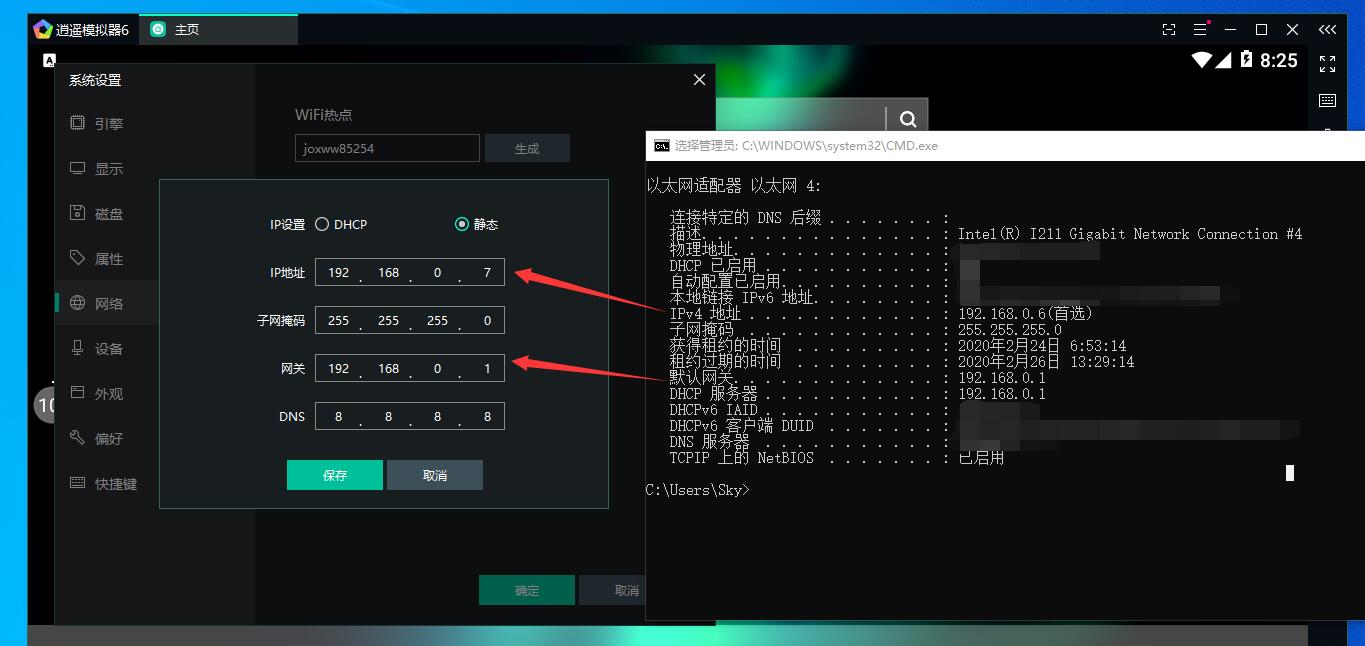This screenshot has width=1365, height=646.
Task: Select the 静态 (Static) radio button
Action: pyautogui.click(x=462, y=224)
